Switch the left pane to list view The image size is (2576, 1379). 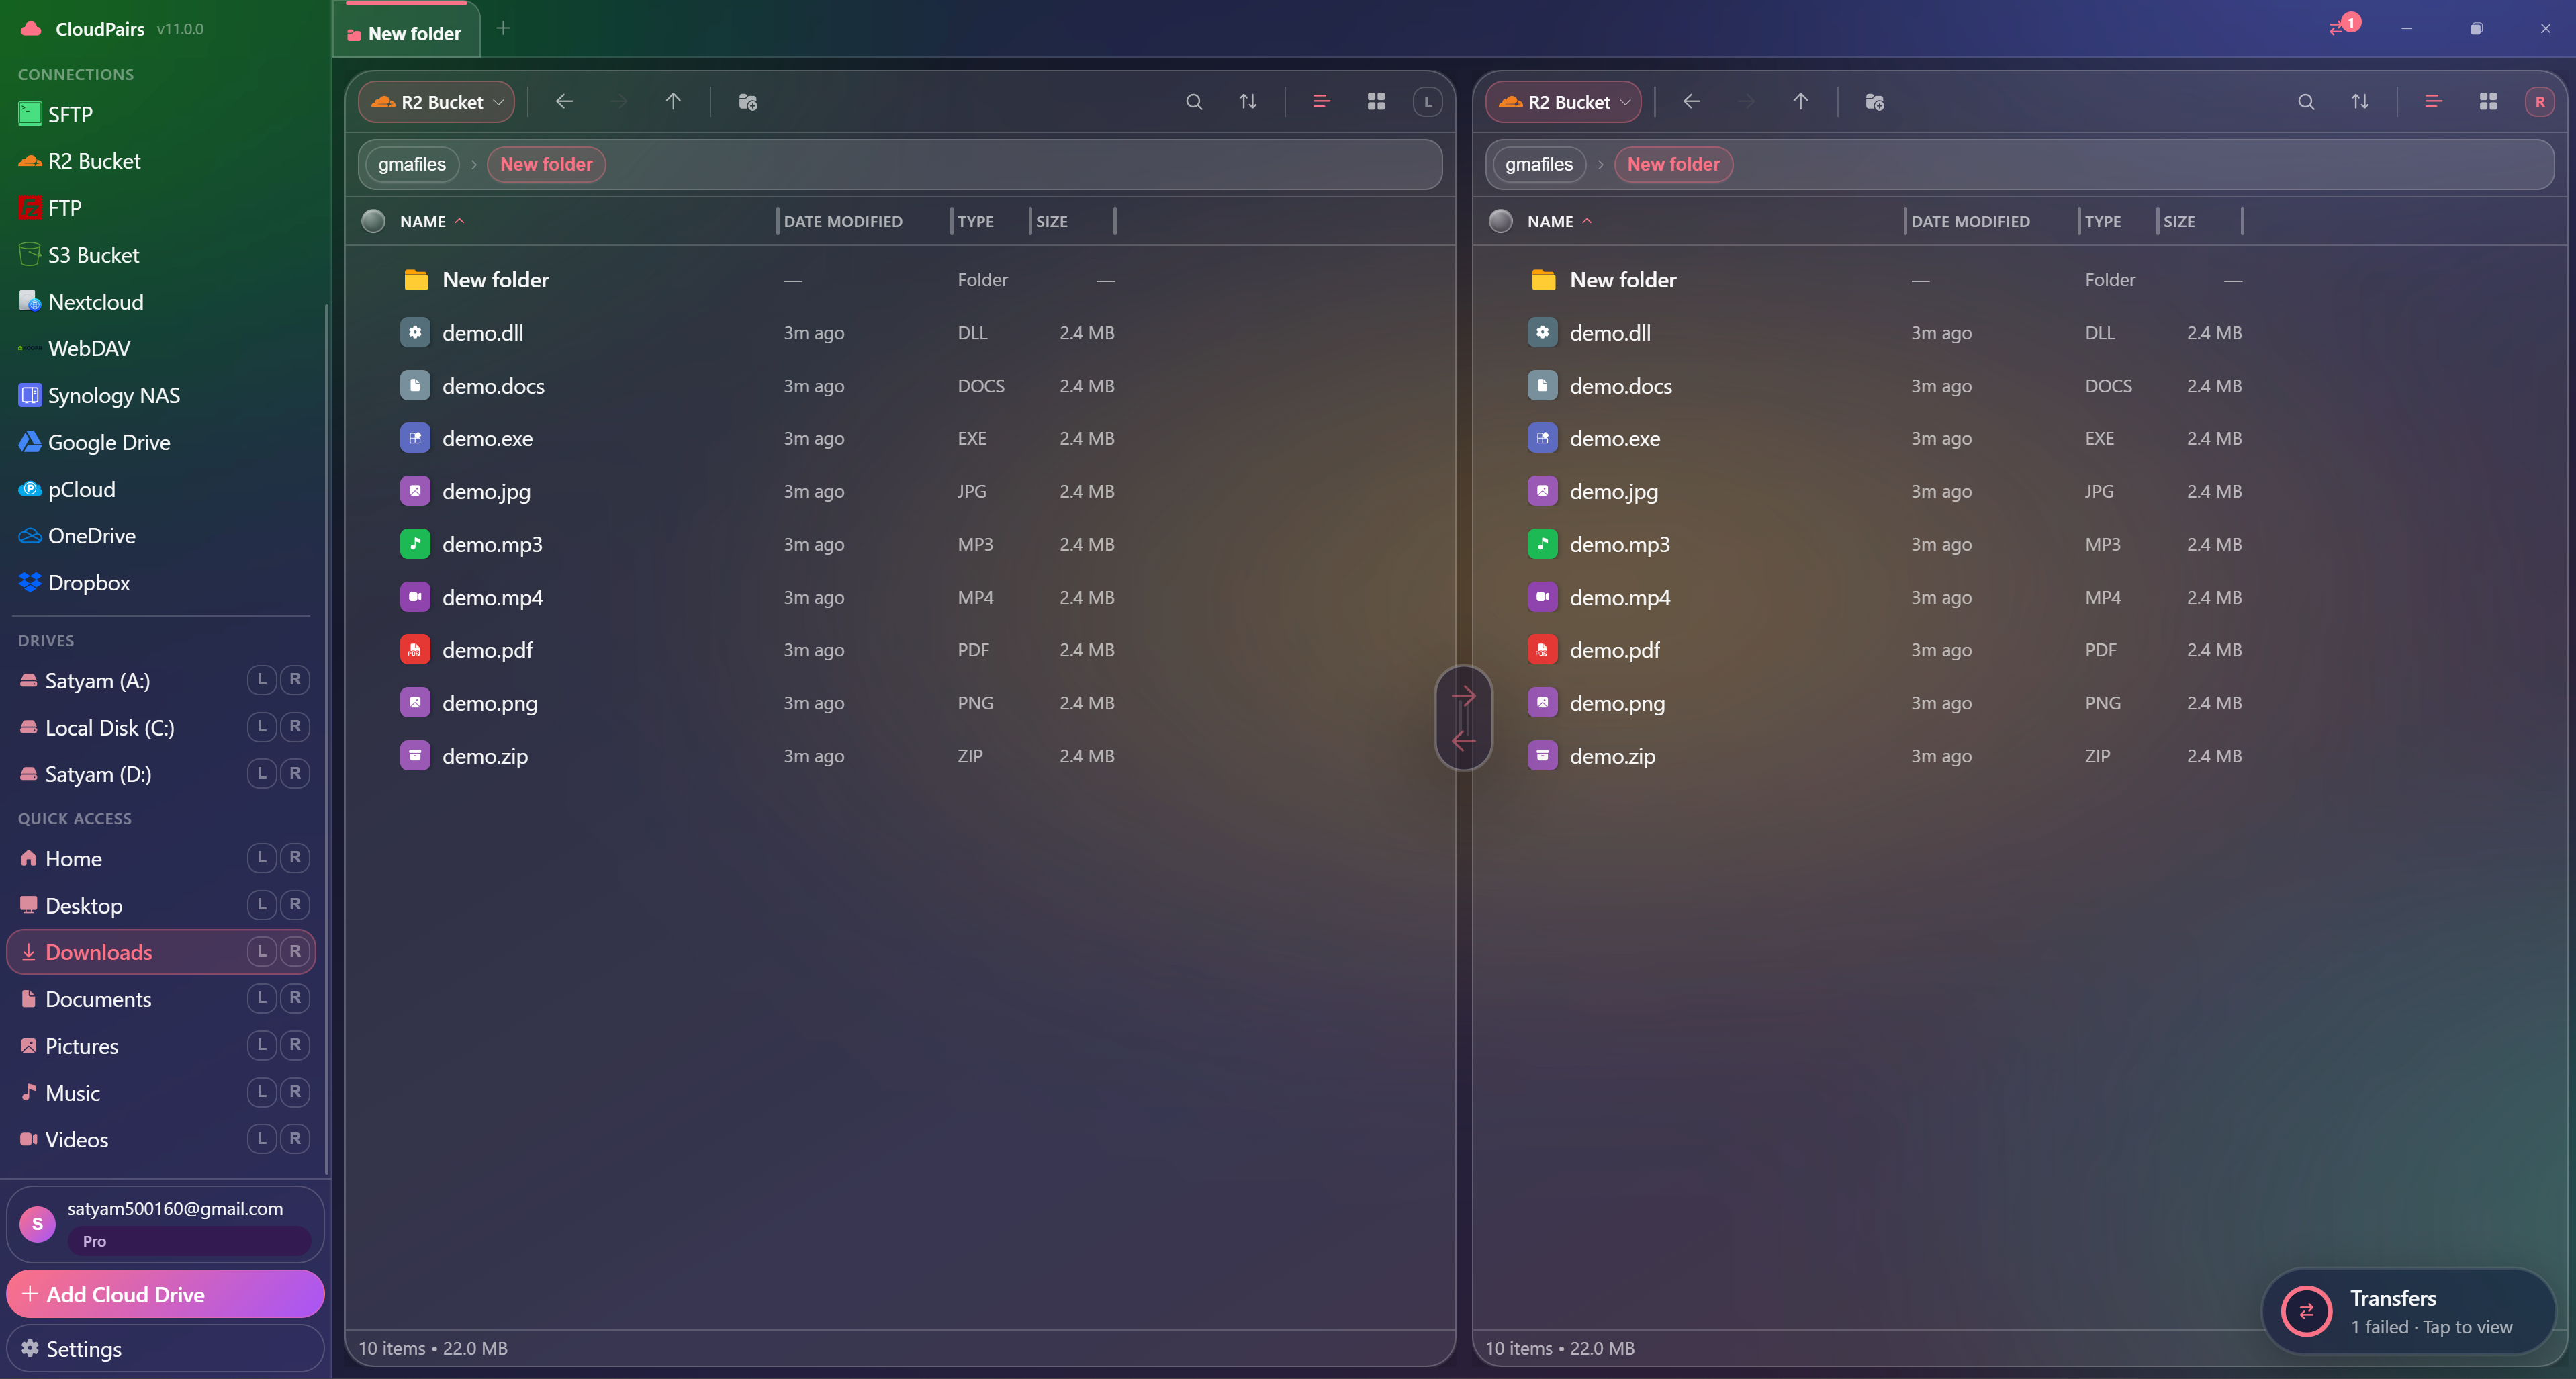click(x=1321, y=102)
